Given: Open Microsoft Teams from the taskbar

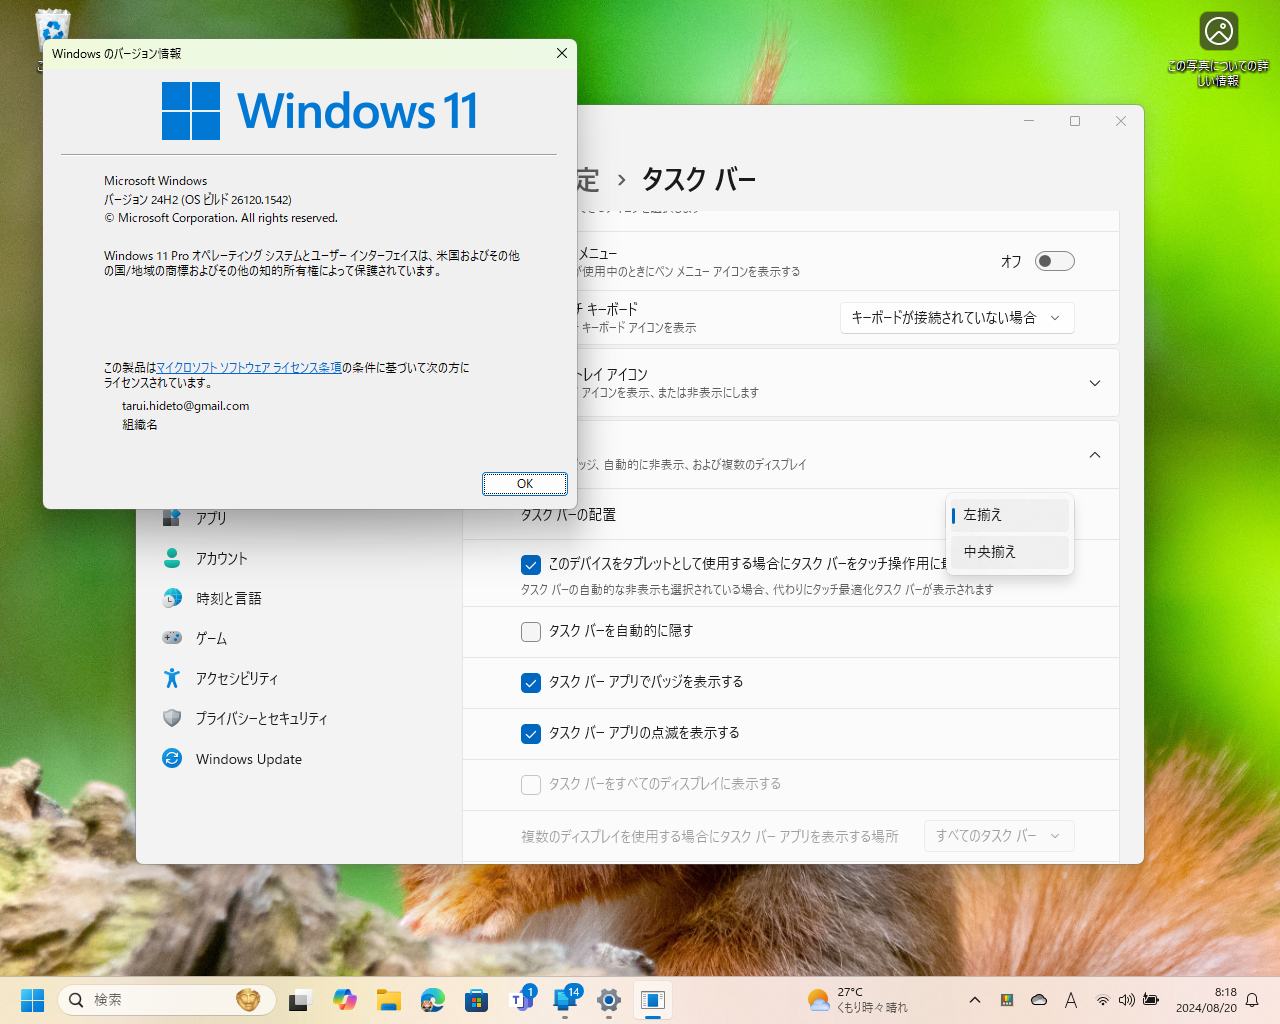Looking at the screenshot, I should 520,1000.
